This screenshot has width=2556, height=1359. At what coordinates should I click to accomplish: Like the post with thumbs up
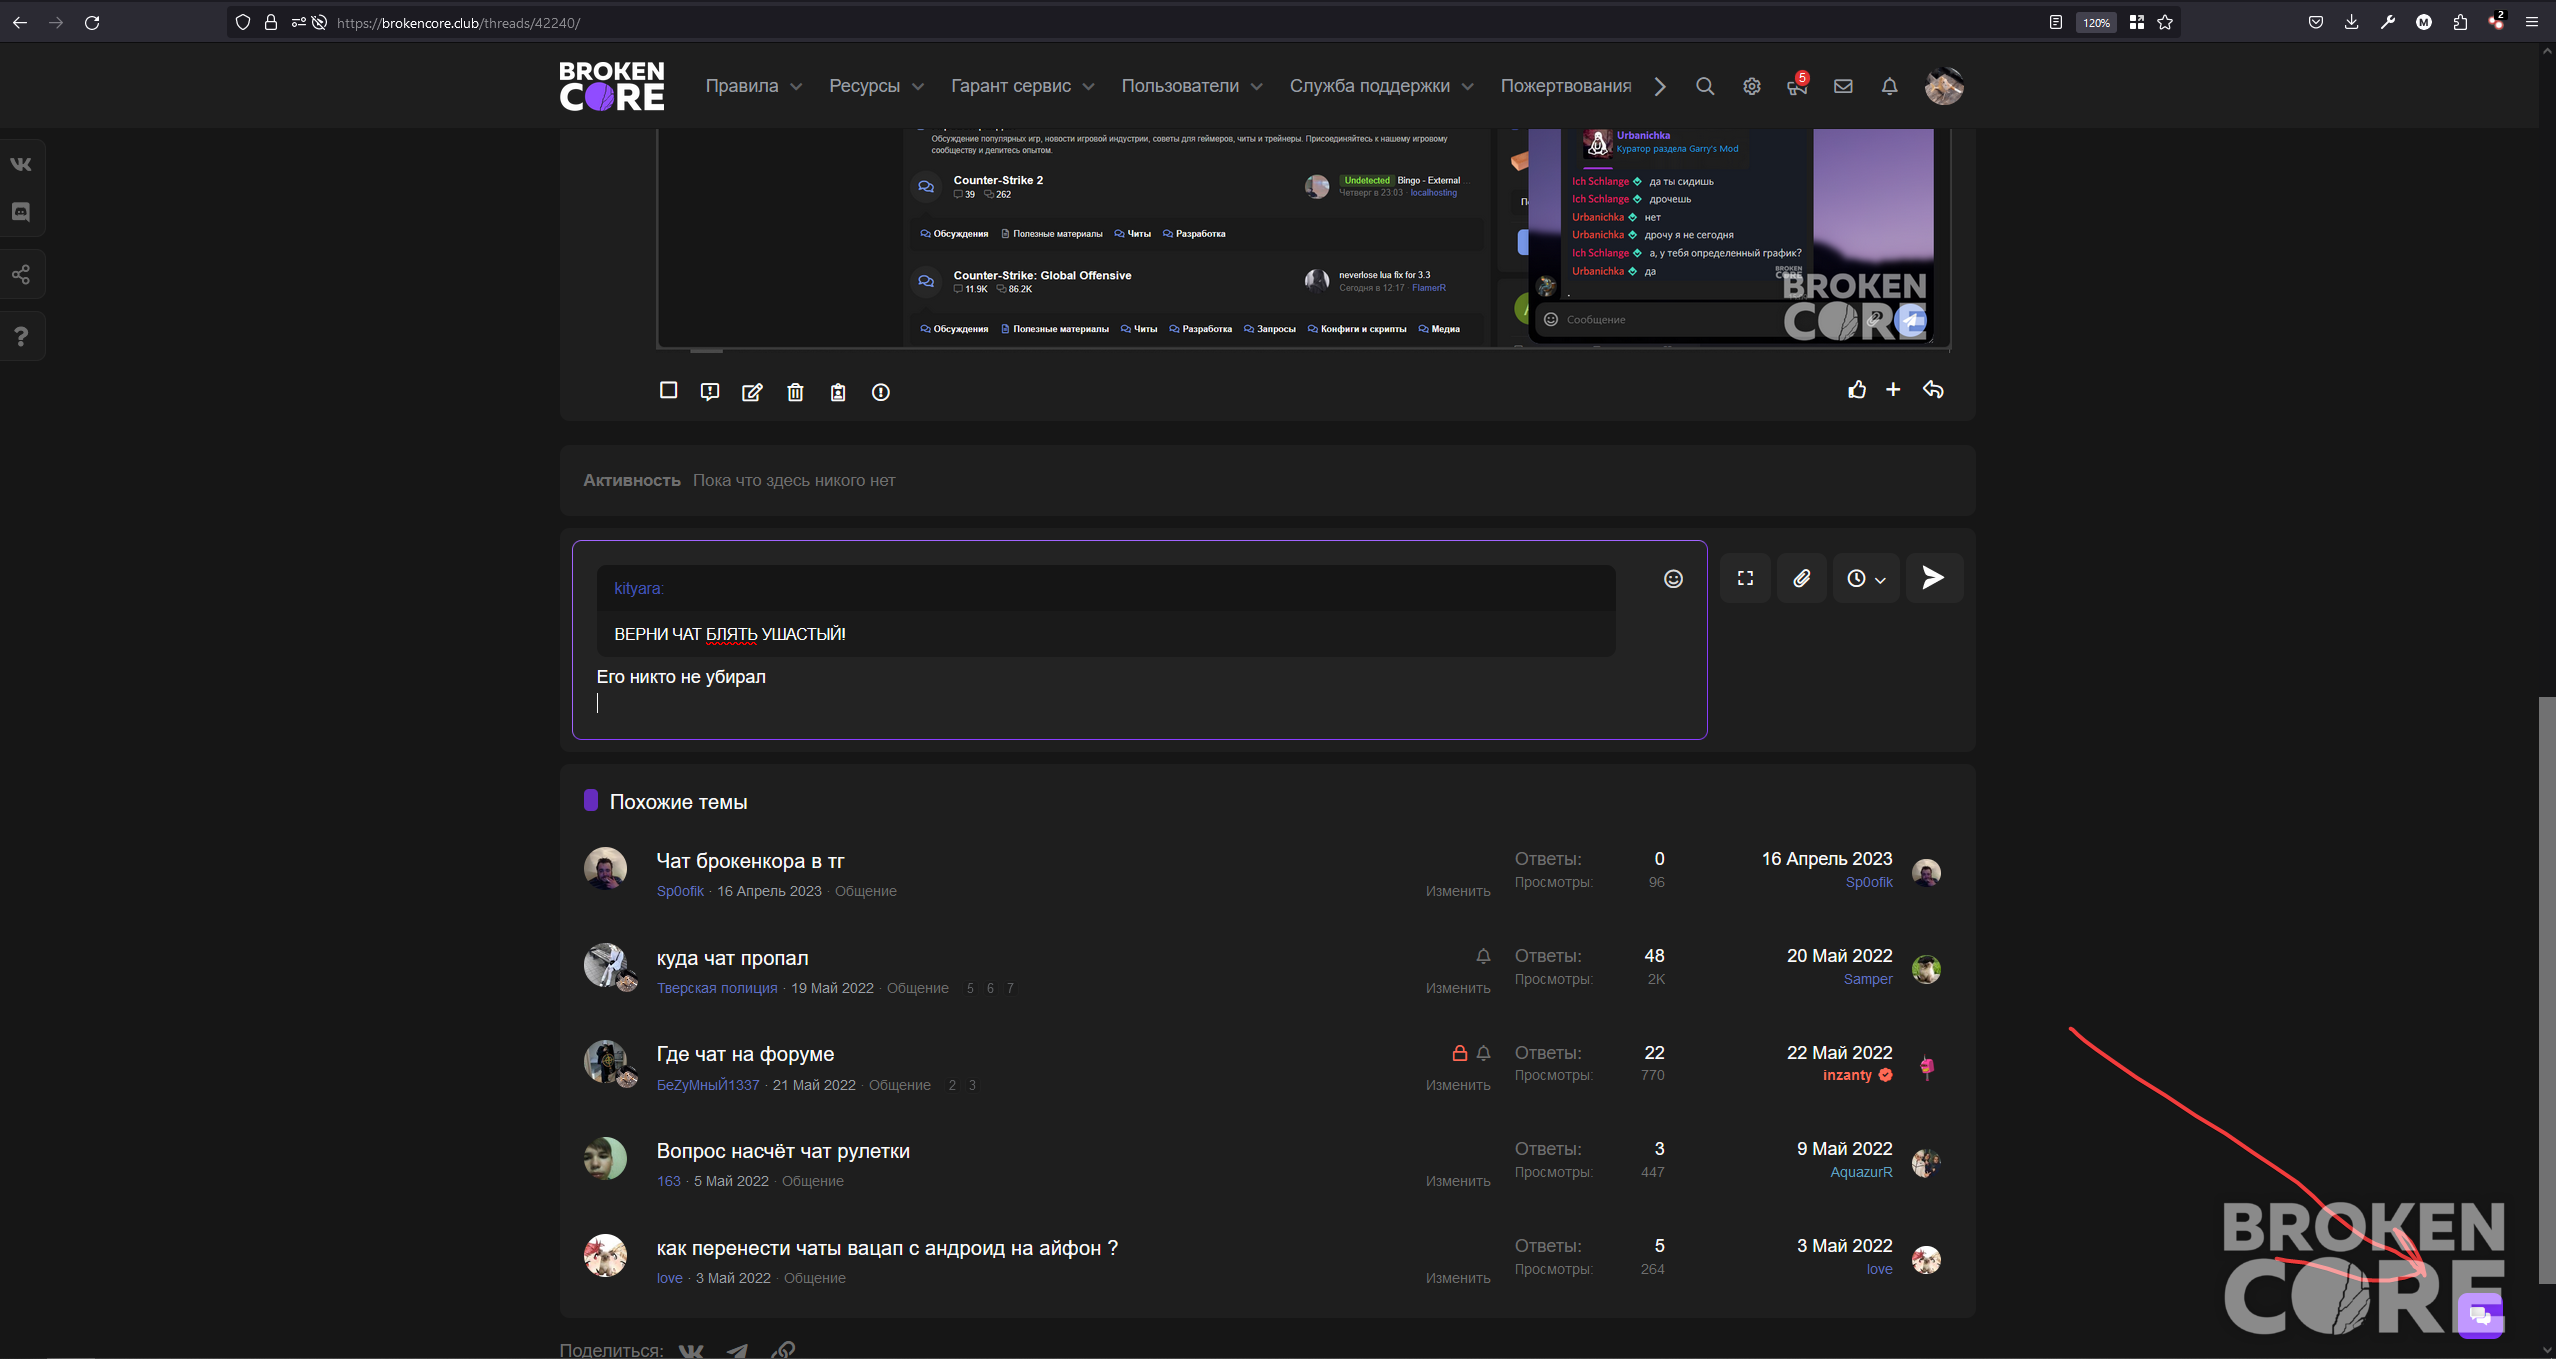pos(1857,390)
